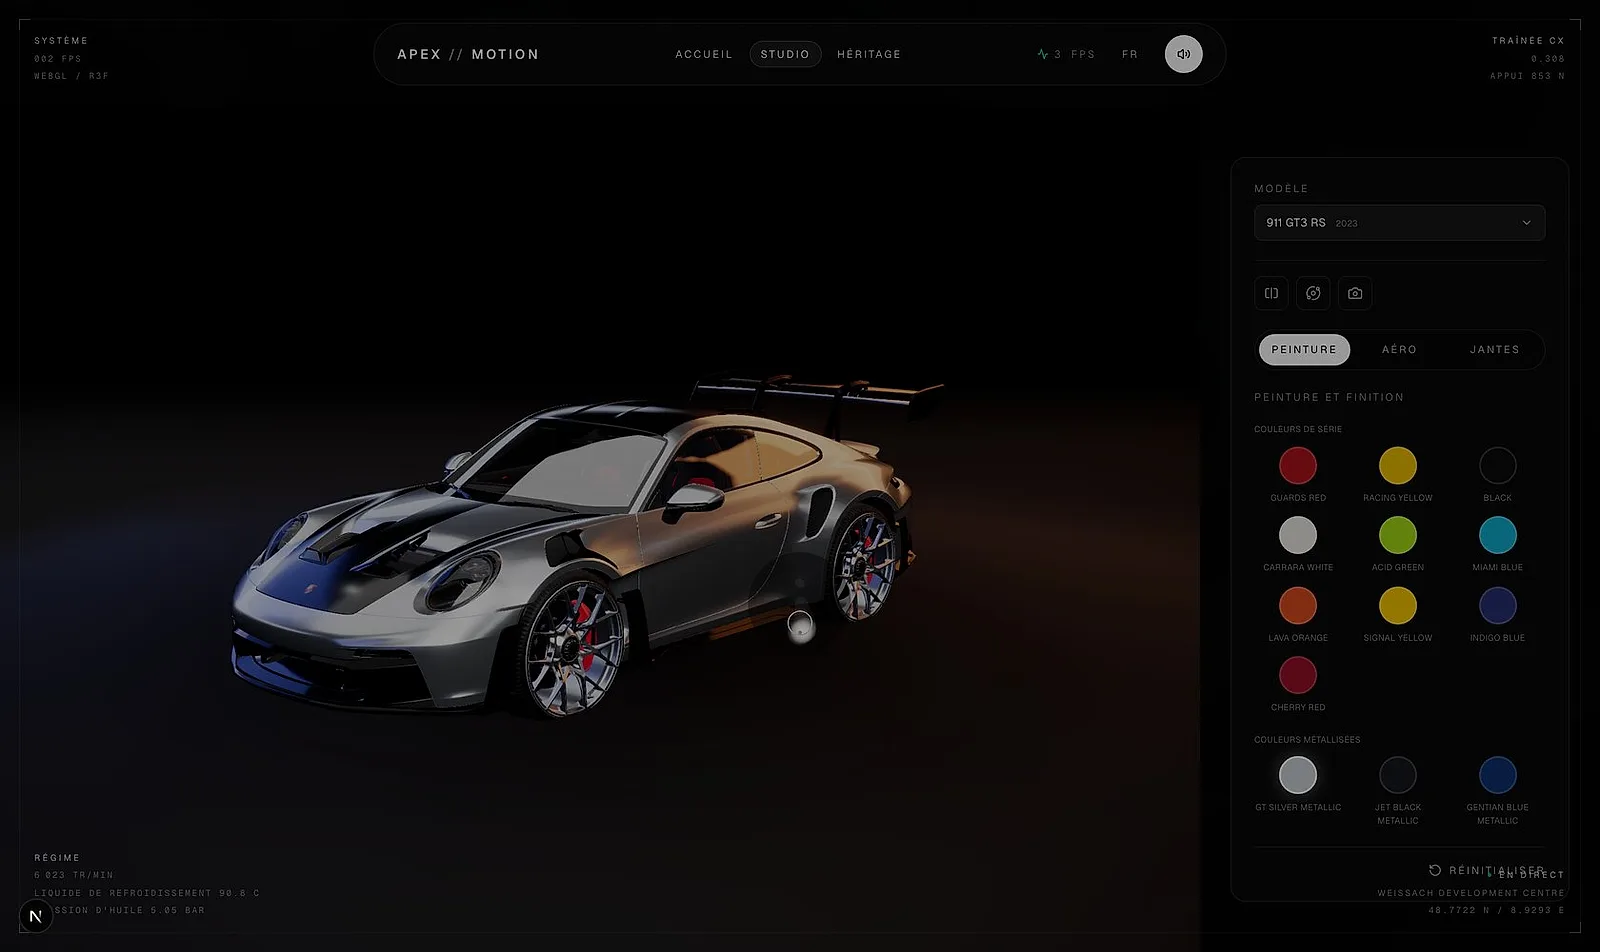Click the "WEISSACH DEVELOPMENT CENTRE" text
The height and width of the screenshot is (952, 1600).
[x=1471, y=893]
